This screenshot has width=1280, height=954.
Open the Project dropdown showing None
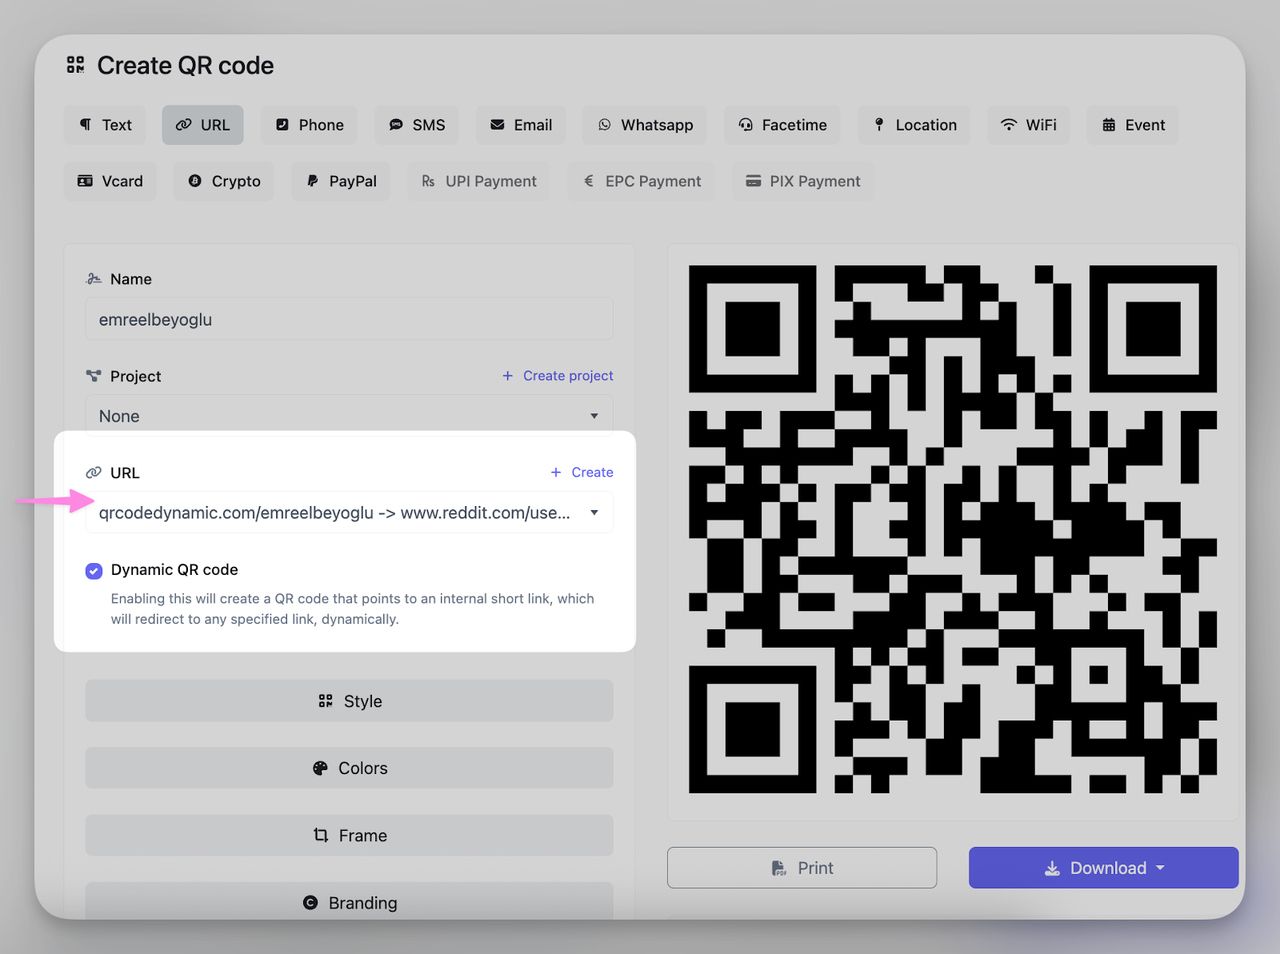pyautogui.click(x=348, y=415)
